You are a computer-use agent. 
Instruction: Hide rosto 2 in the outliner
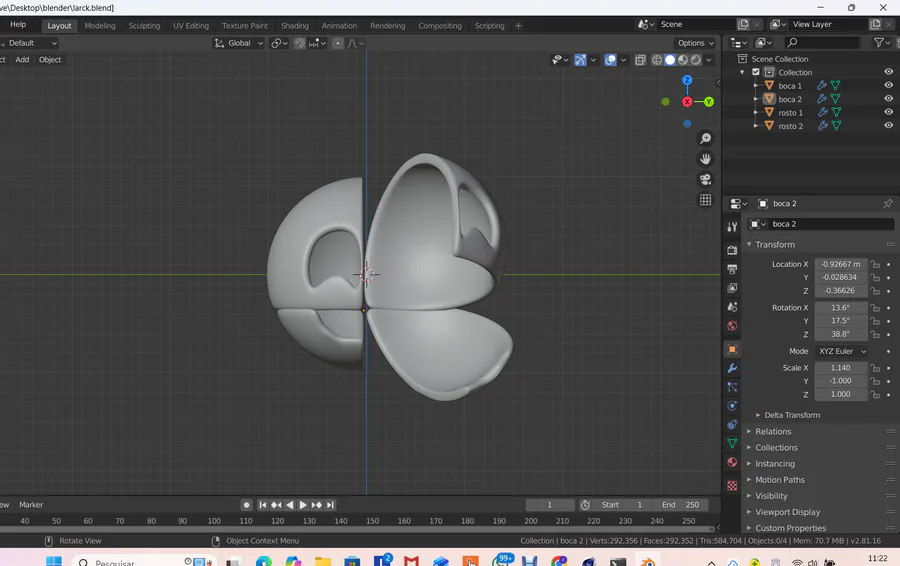pyautogui.click(x=888, y=126)
